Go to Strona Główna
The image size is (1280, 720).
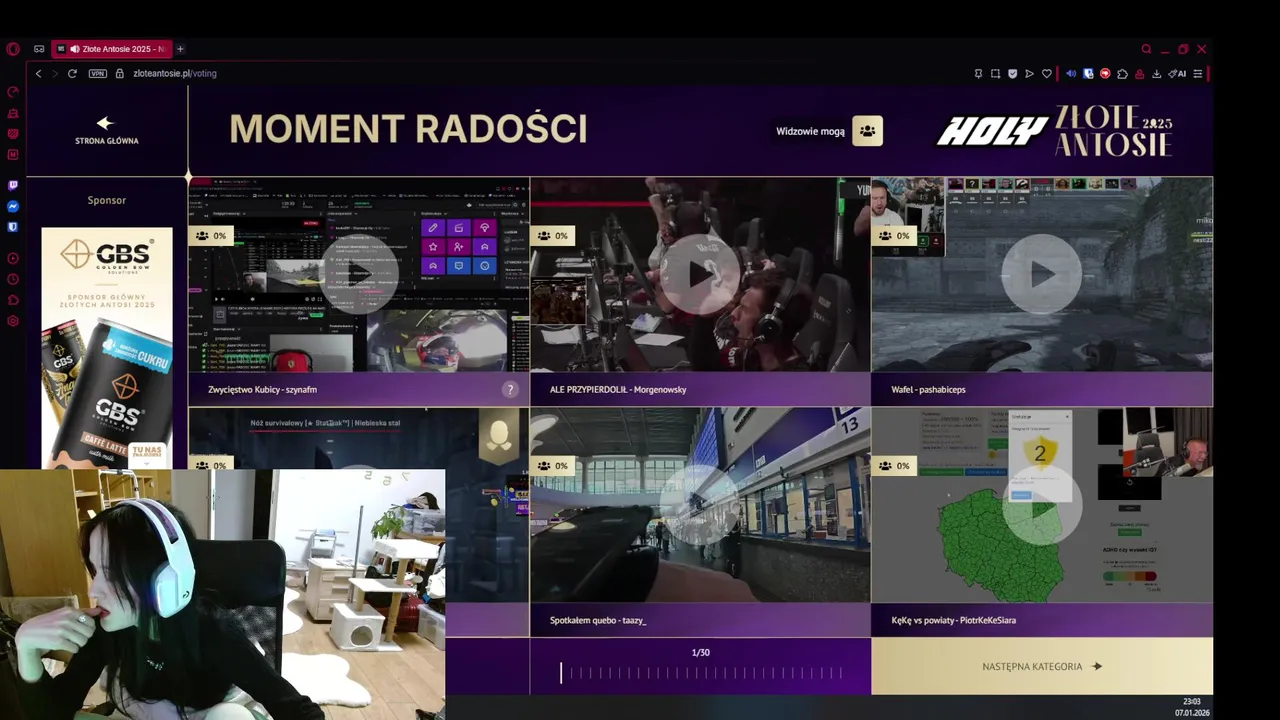[106, 131]
